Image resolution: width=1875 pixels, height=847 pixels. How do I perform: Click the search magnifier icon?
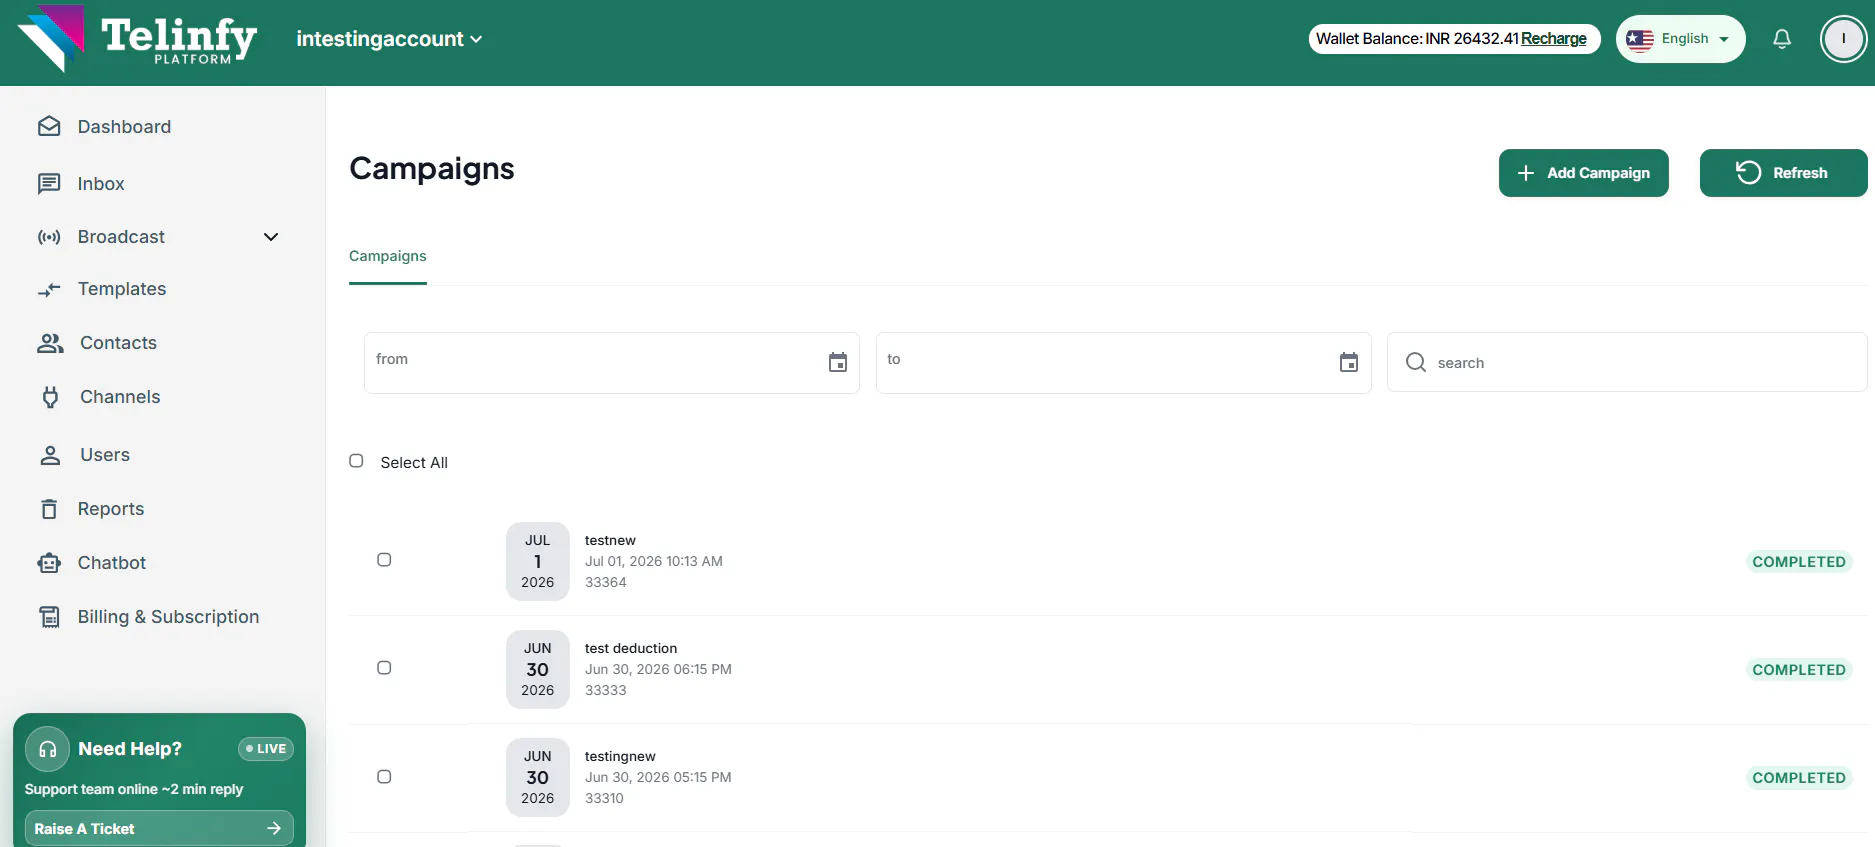coord(1416,362)
